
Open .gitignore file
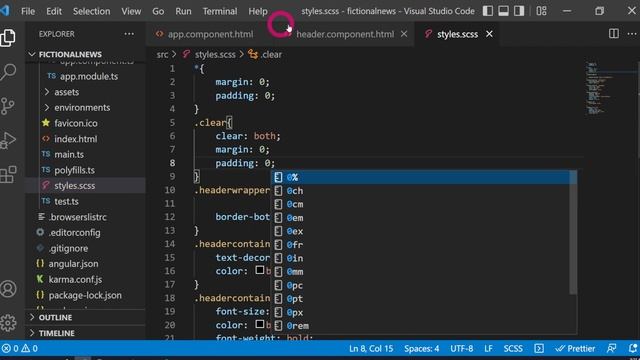coord(85,248)
